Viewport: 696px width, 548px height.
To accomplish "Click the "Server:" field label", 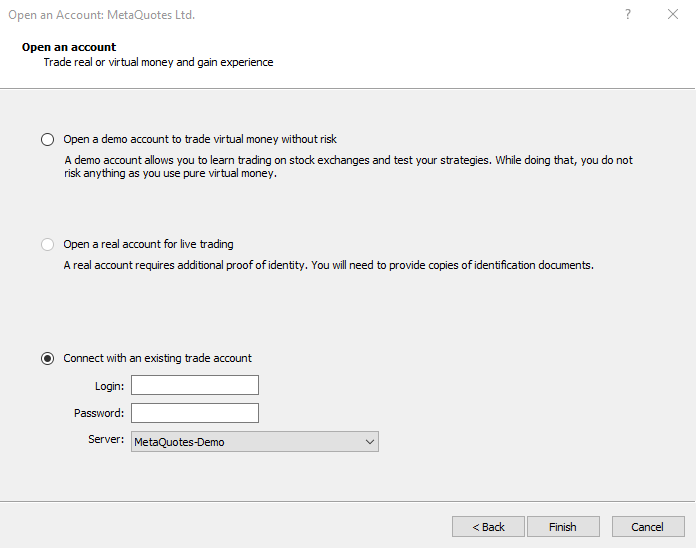I will [106, 440].
